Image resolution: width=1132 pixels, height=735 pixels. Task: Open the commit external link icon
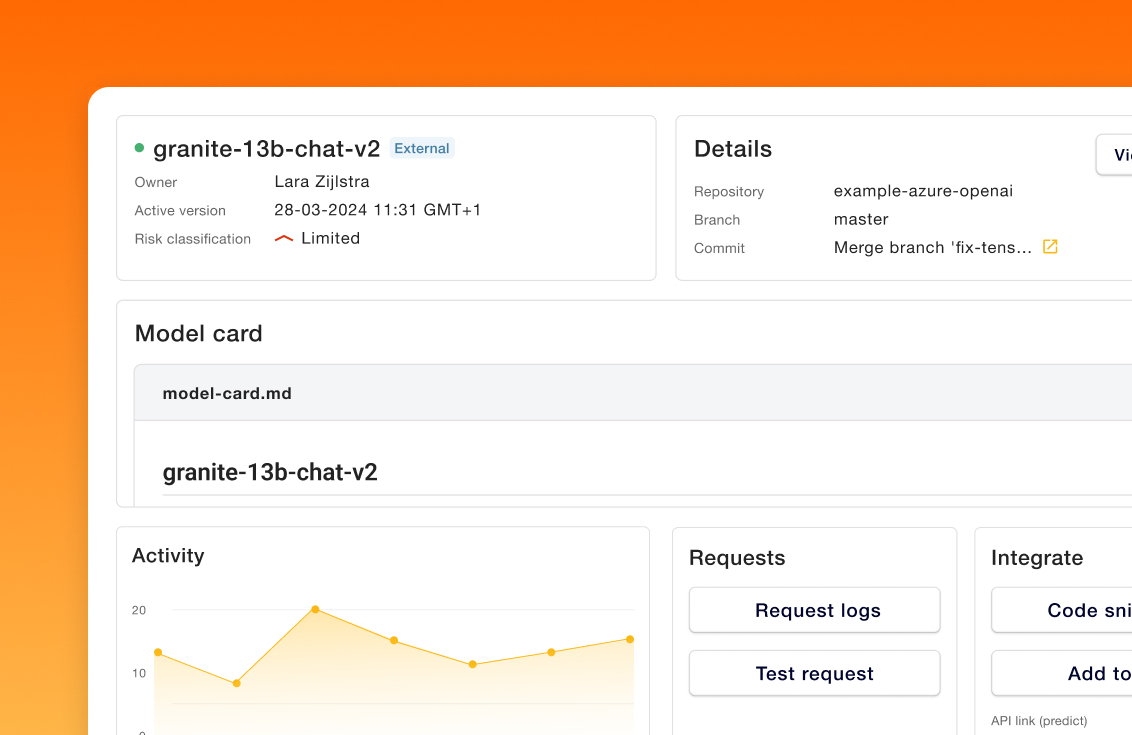tap(1050, 247)
